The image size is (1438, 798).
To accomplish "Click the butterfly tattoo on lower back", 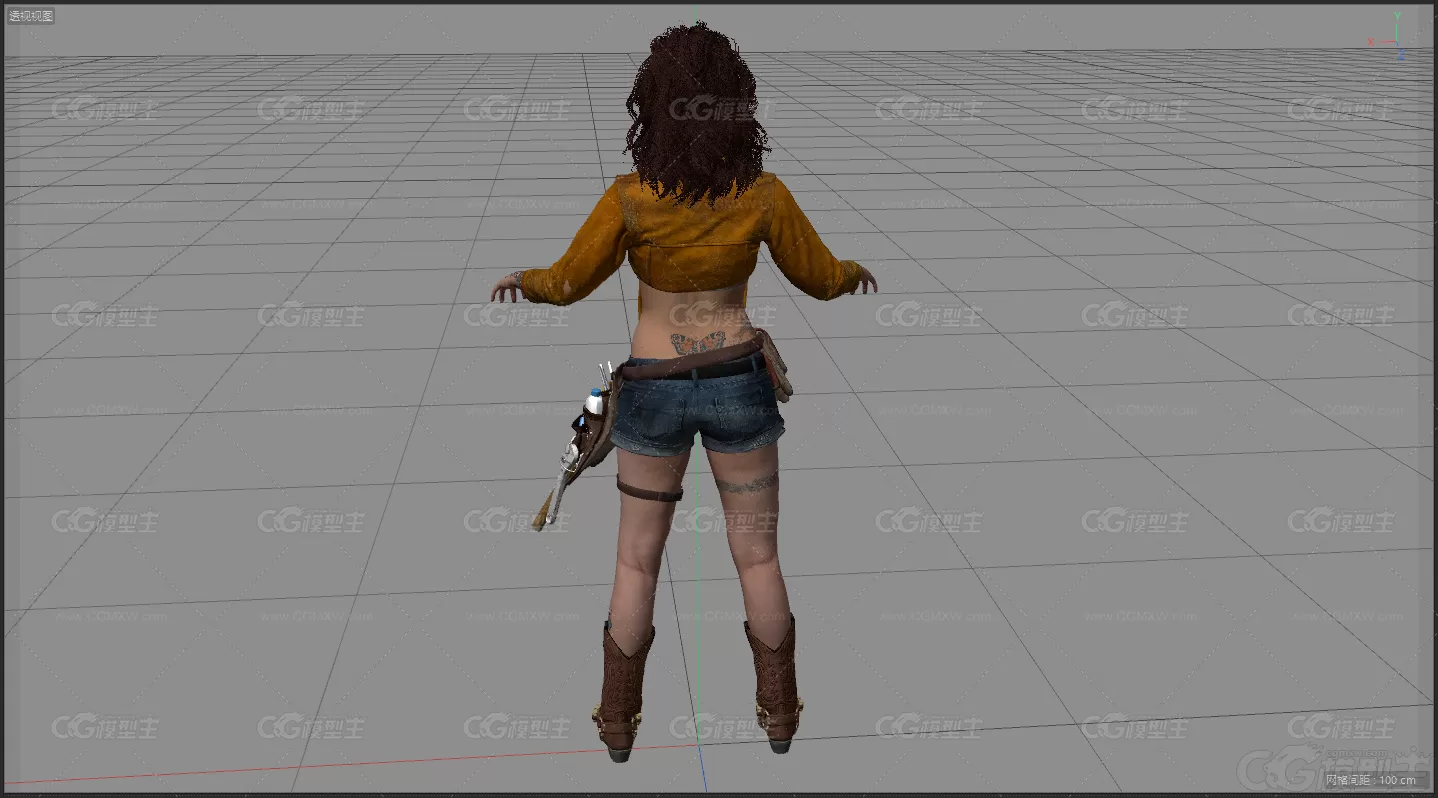I will [x=697, y=343].
